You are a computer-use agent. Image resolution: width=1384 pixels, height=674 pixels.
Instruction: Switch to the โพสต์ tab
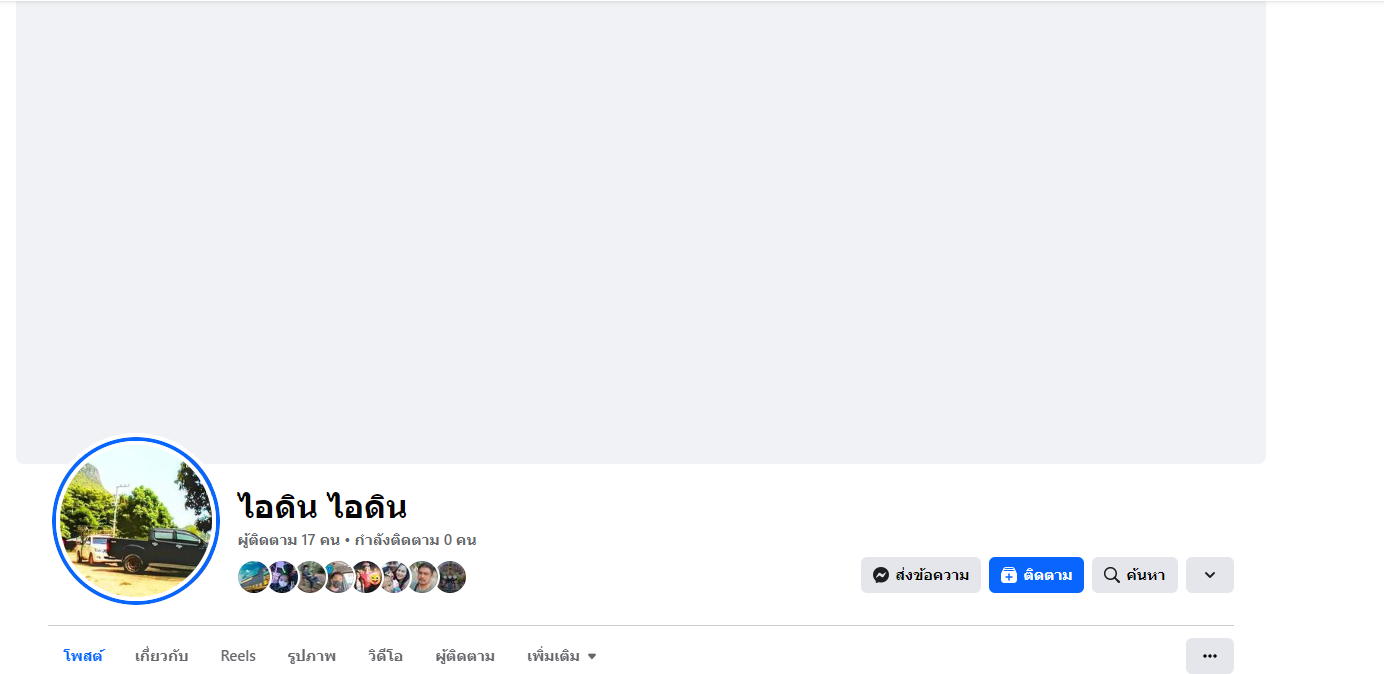[83, 656]
